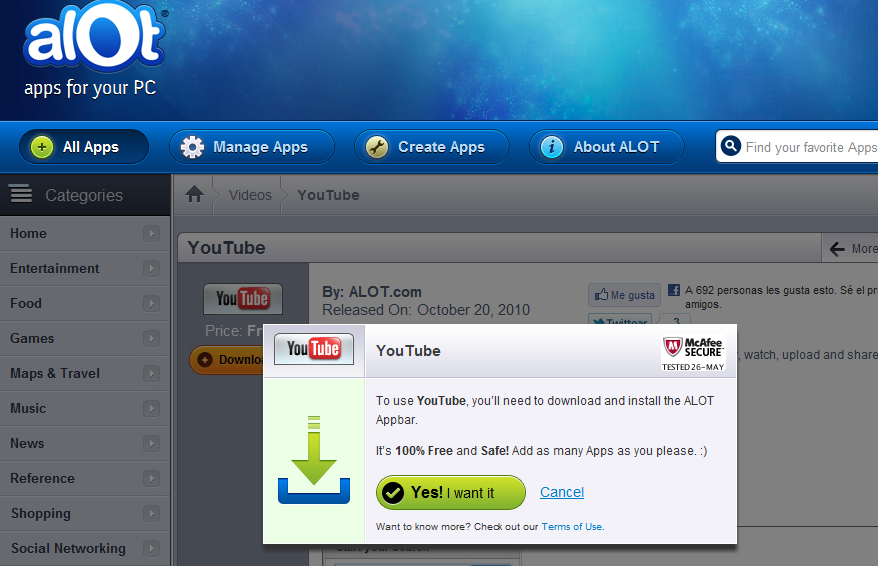This screenshot has height=566, width=878.
Task: Select the Food category
Action: pos(85,303)
